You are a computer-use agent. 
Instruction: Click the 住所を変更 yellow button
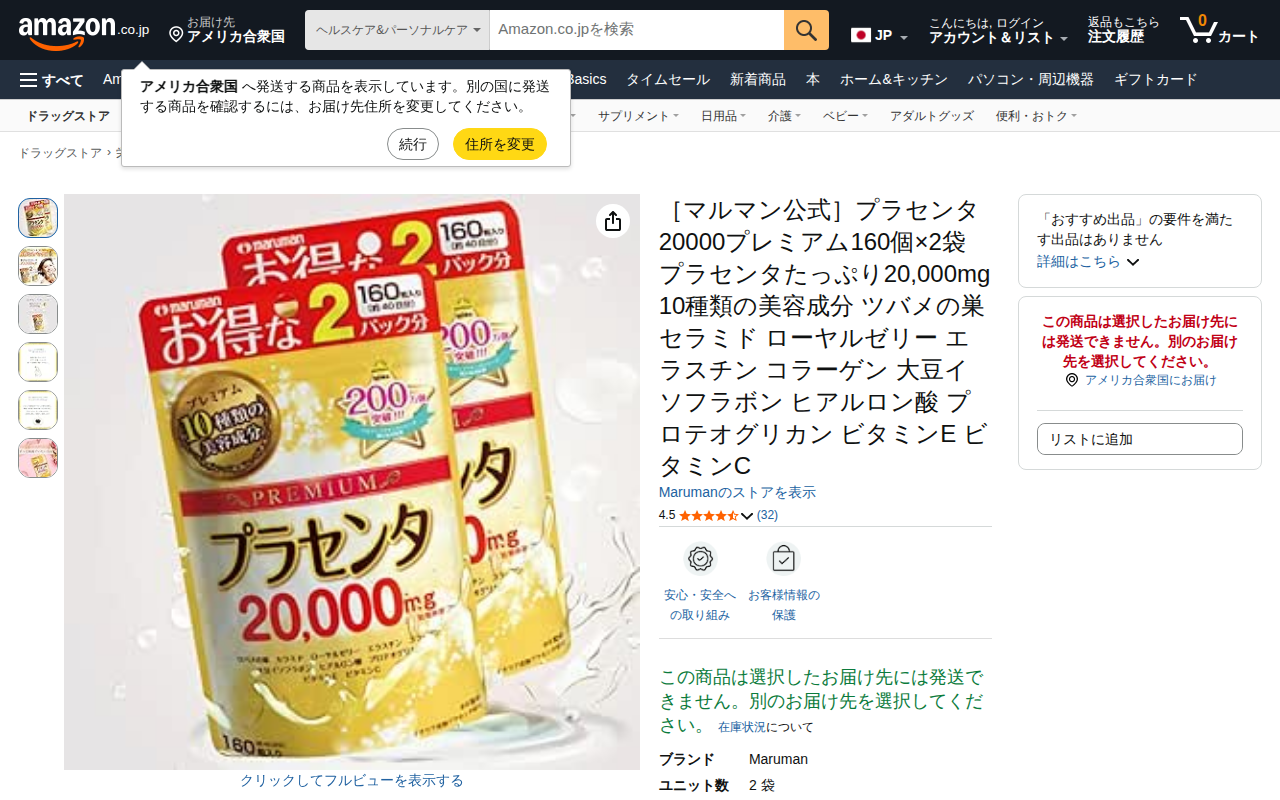[500, 144]
